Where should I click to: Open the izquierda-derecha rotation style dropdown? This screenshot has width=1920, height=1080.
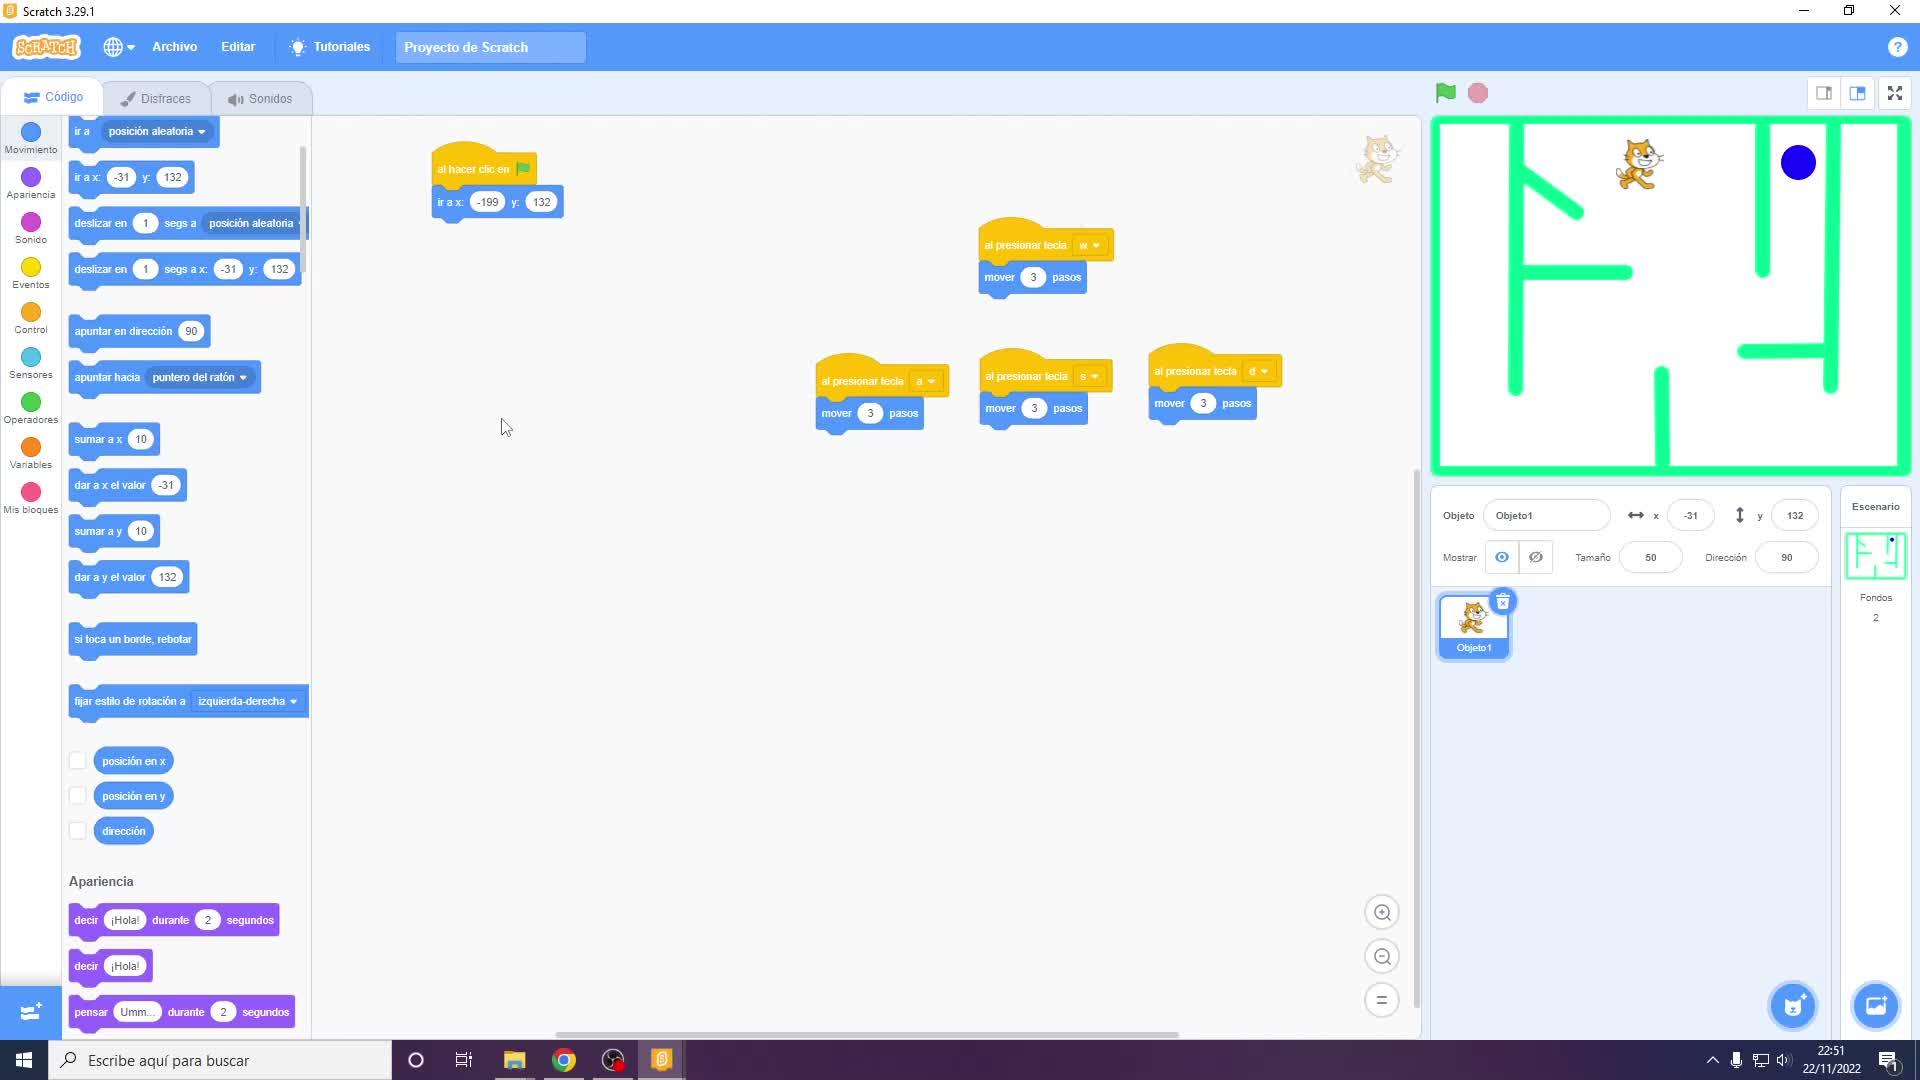click(x=247, y=701)
